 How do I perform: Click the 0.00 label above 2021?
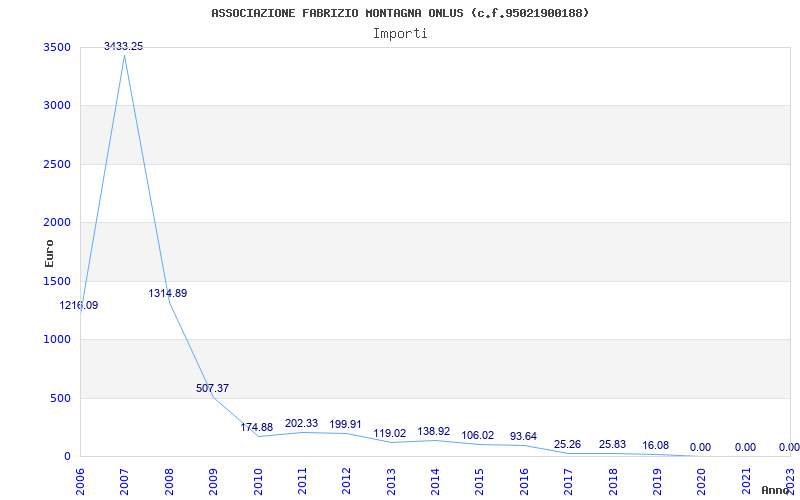(x=745, y=447)
